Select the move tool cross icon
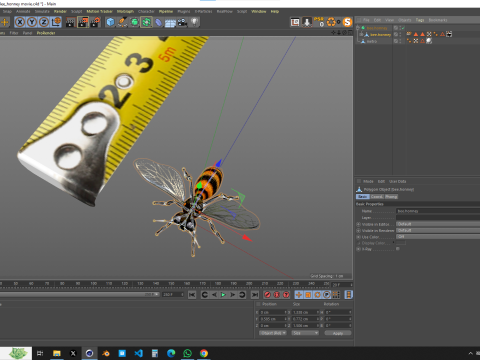 click(x=5, y=22)
